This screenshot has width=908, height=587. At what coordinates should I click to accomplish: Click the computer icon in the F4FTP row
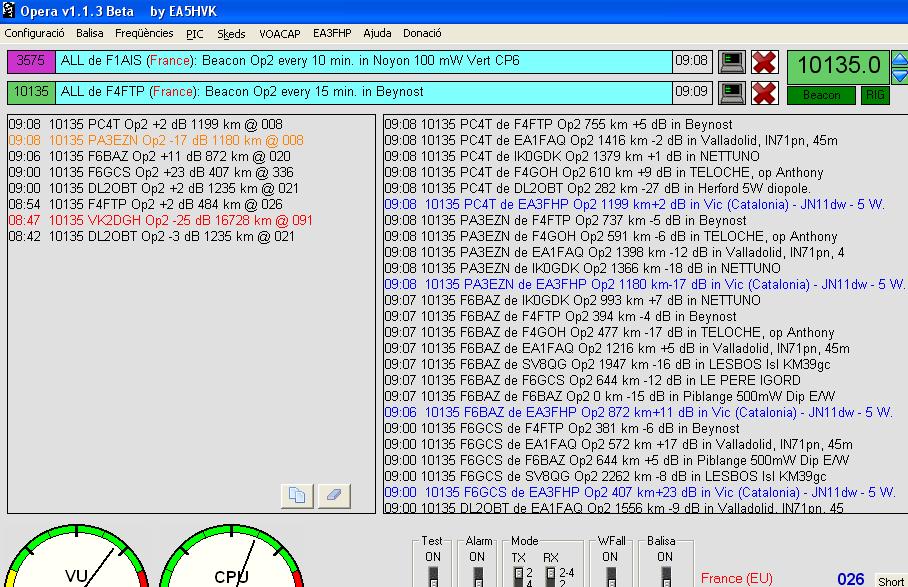click(x=733, y=93)
